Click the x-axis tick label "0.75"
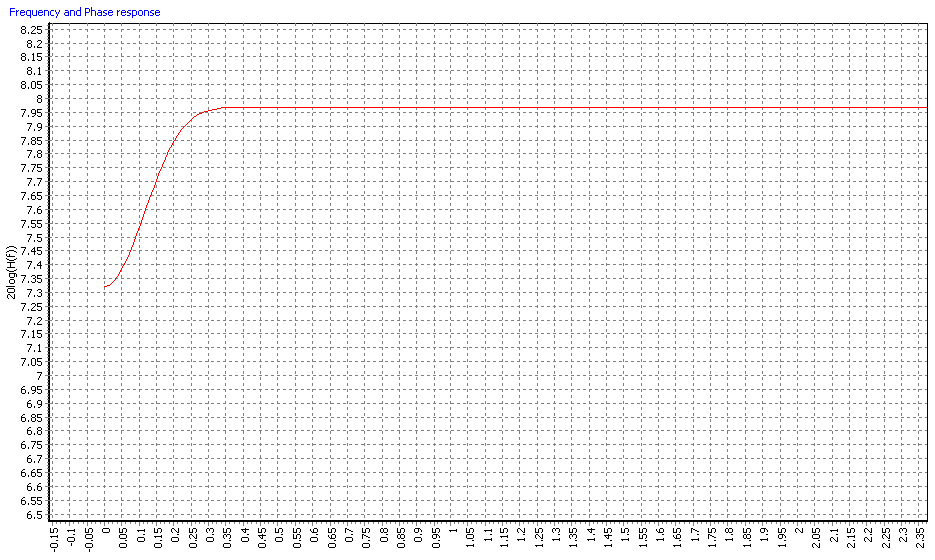Viewport: 935px width, 560px height. [x=366, y=537]
